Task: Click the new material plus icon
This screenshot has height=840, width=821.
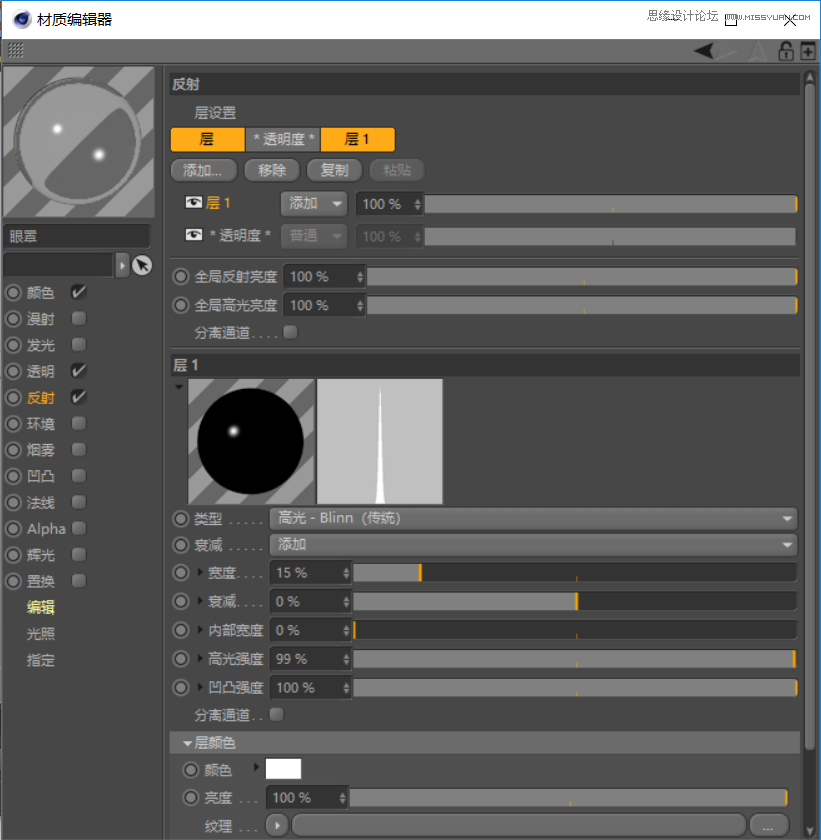Action: pyautogui.click(x=807, y=50)
